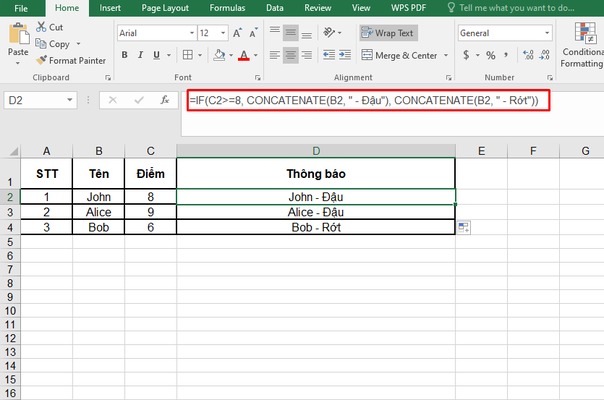The width and height of the screenshot is (604, 400).
Task: Confirm formula with checkmark icon
Action: point(139,100)
